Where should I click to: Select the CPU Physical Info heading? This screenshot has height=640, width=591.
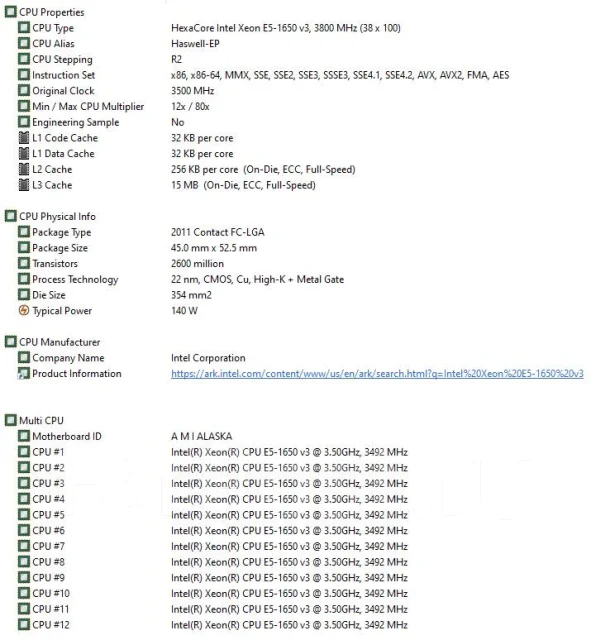click(x=57, y=216)
